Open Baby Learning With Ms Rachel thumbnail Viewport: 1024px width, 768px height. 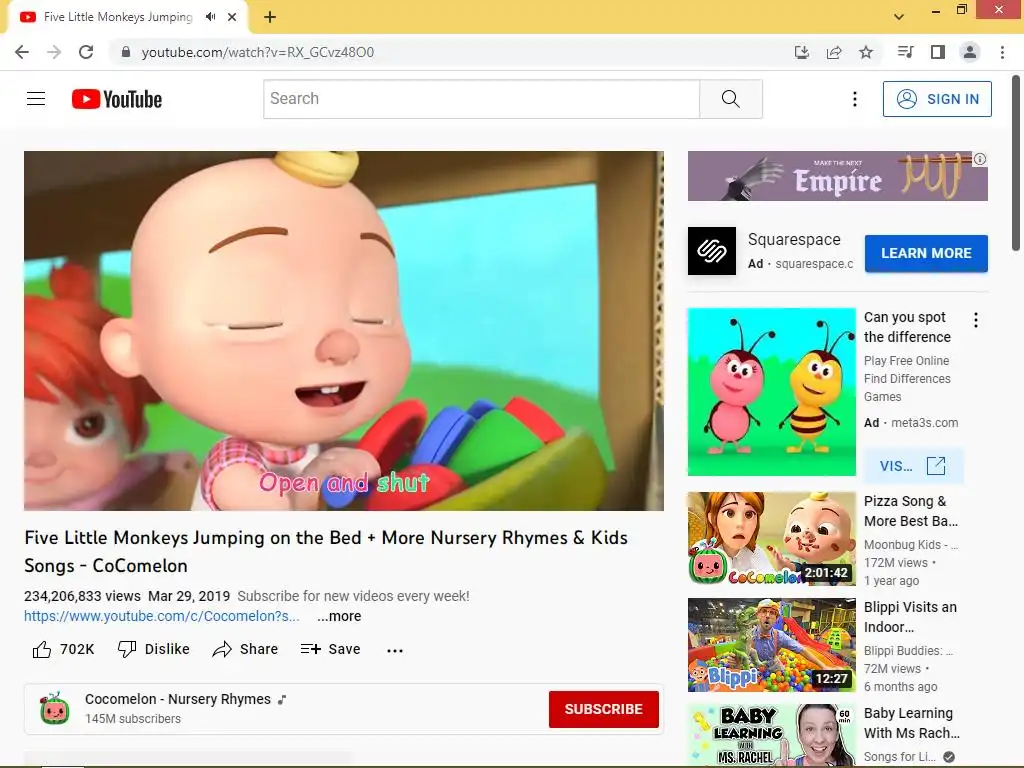[x=771, y=735]
